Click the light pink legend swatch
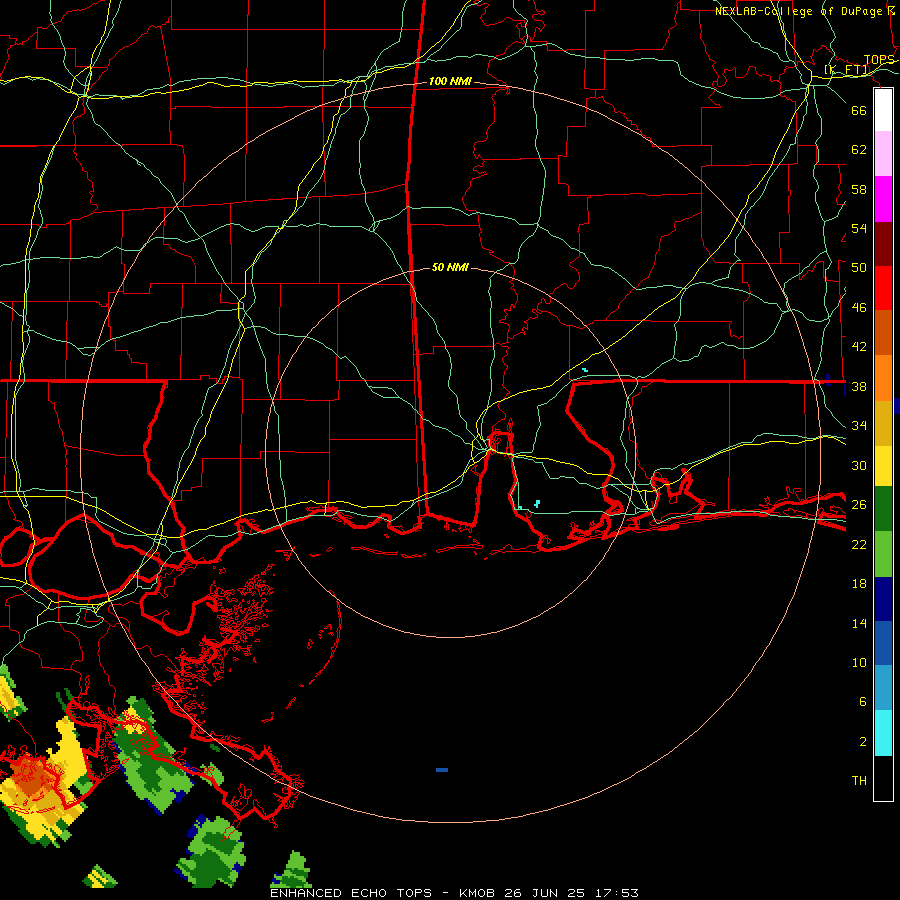Viewport: 900px width, 900px height. 883,154
